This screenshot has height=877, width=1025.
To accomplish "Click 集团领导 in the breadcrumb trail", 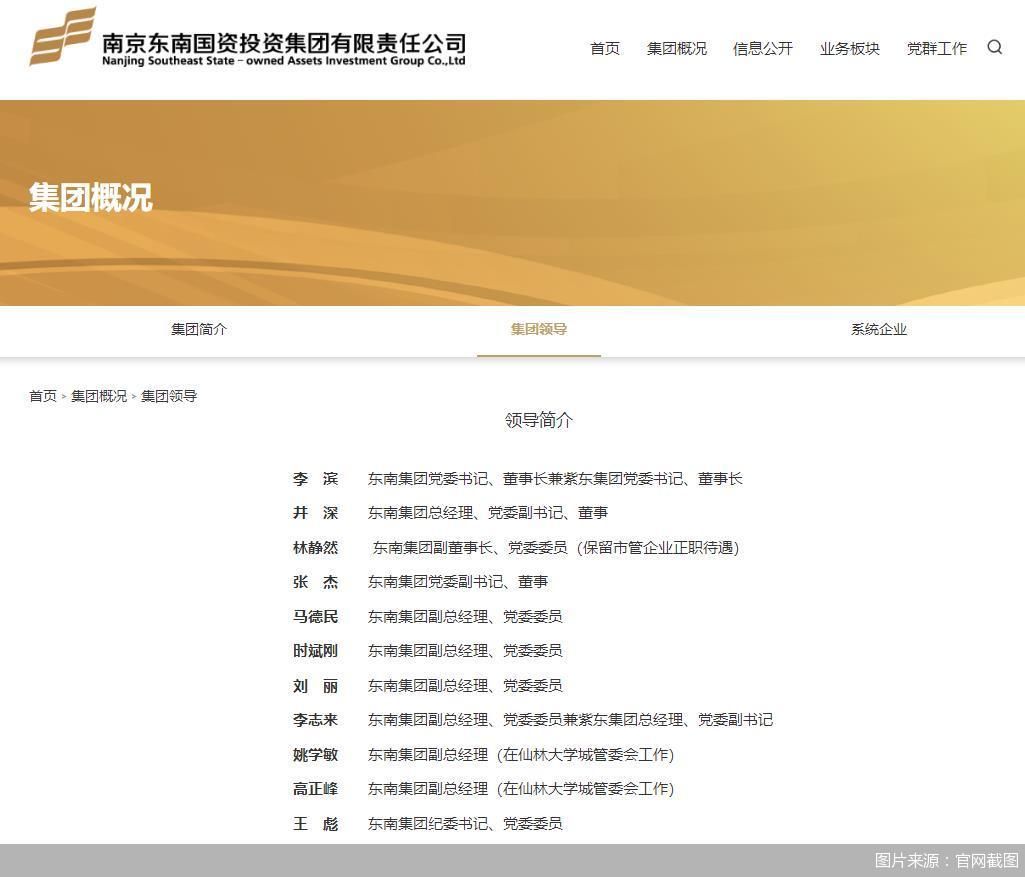I will 168,396.
